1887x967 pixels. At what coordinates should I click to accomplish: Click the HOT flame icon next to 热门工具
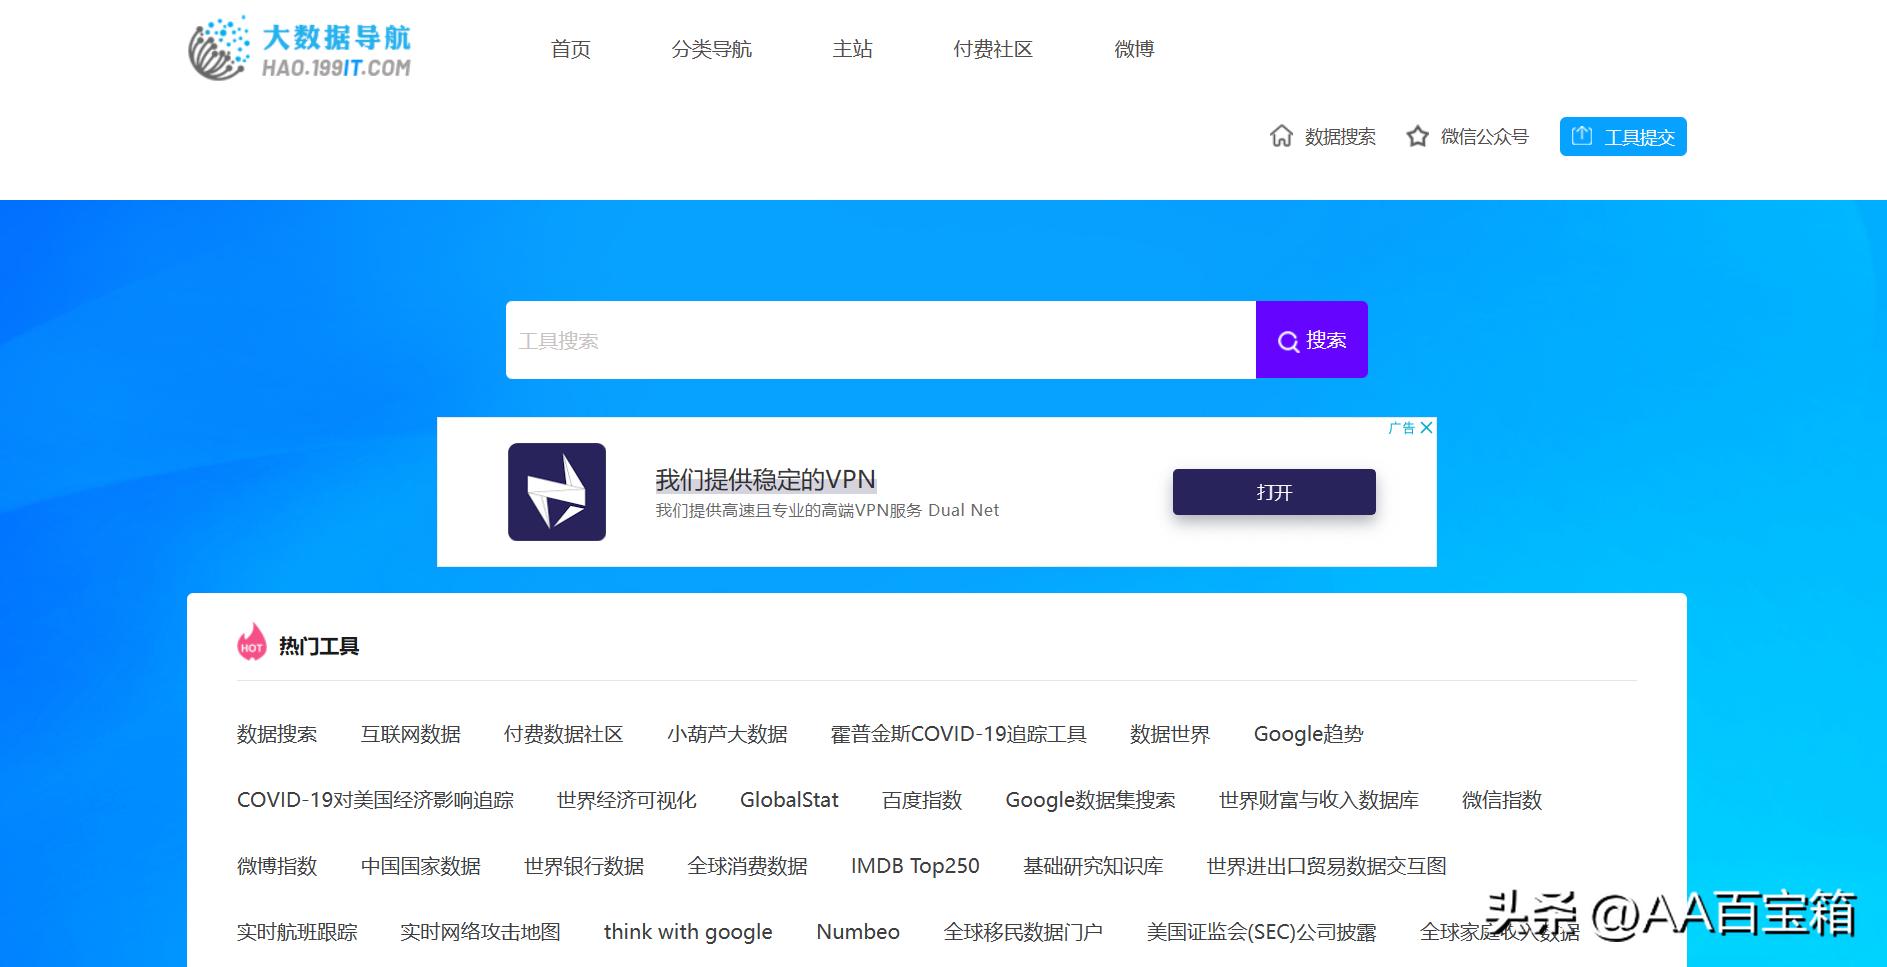tap(250, 644)
